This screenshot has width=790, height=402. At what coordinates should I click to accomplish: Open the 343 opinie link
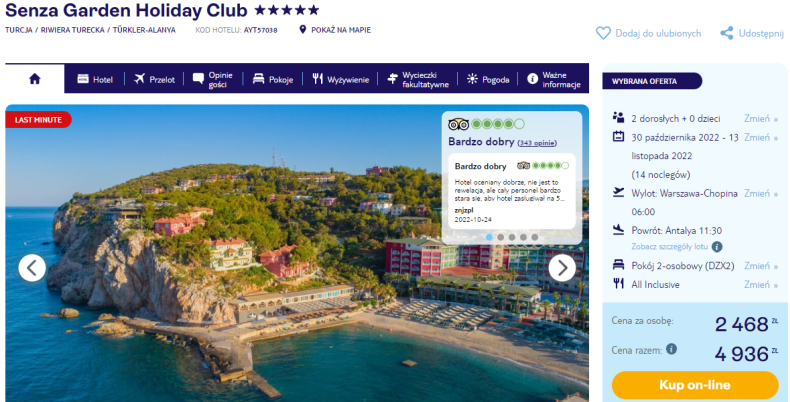[x=537, y=143]
